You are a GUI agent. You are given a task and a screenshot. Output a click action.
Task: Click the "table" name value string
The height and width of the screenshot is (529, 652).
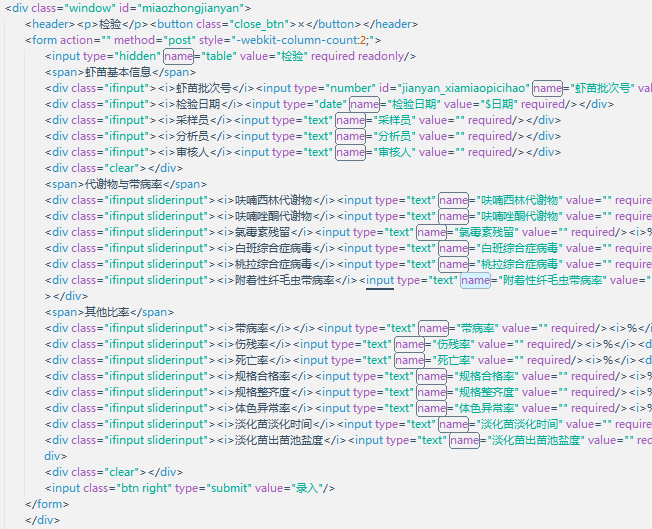(219, 56)
